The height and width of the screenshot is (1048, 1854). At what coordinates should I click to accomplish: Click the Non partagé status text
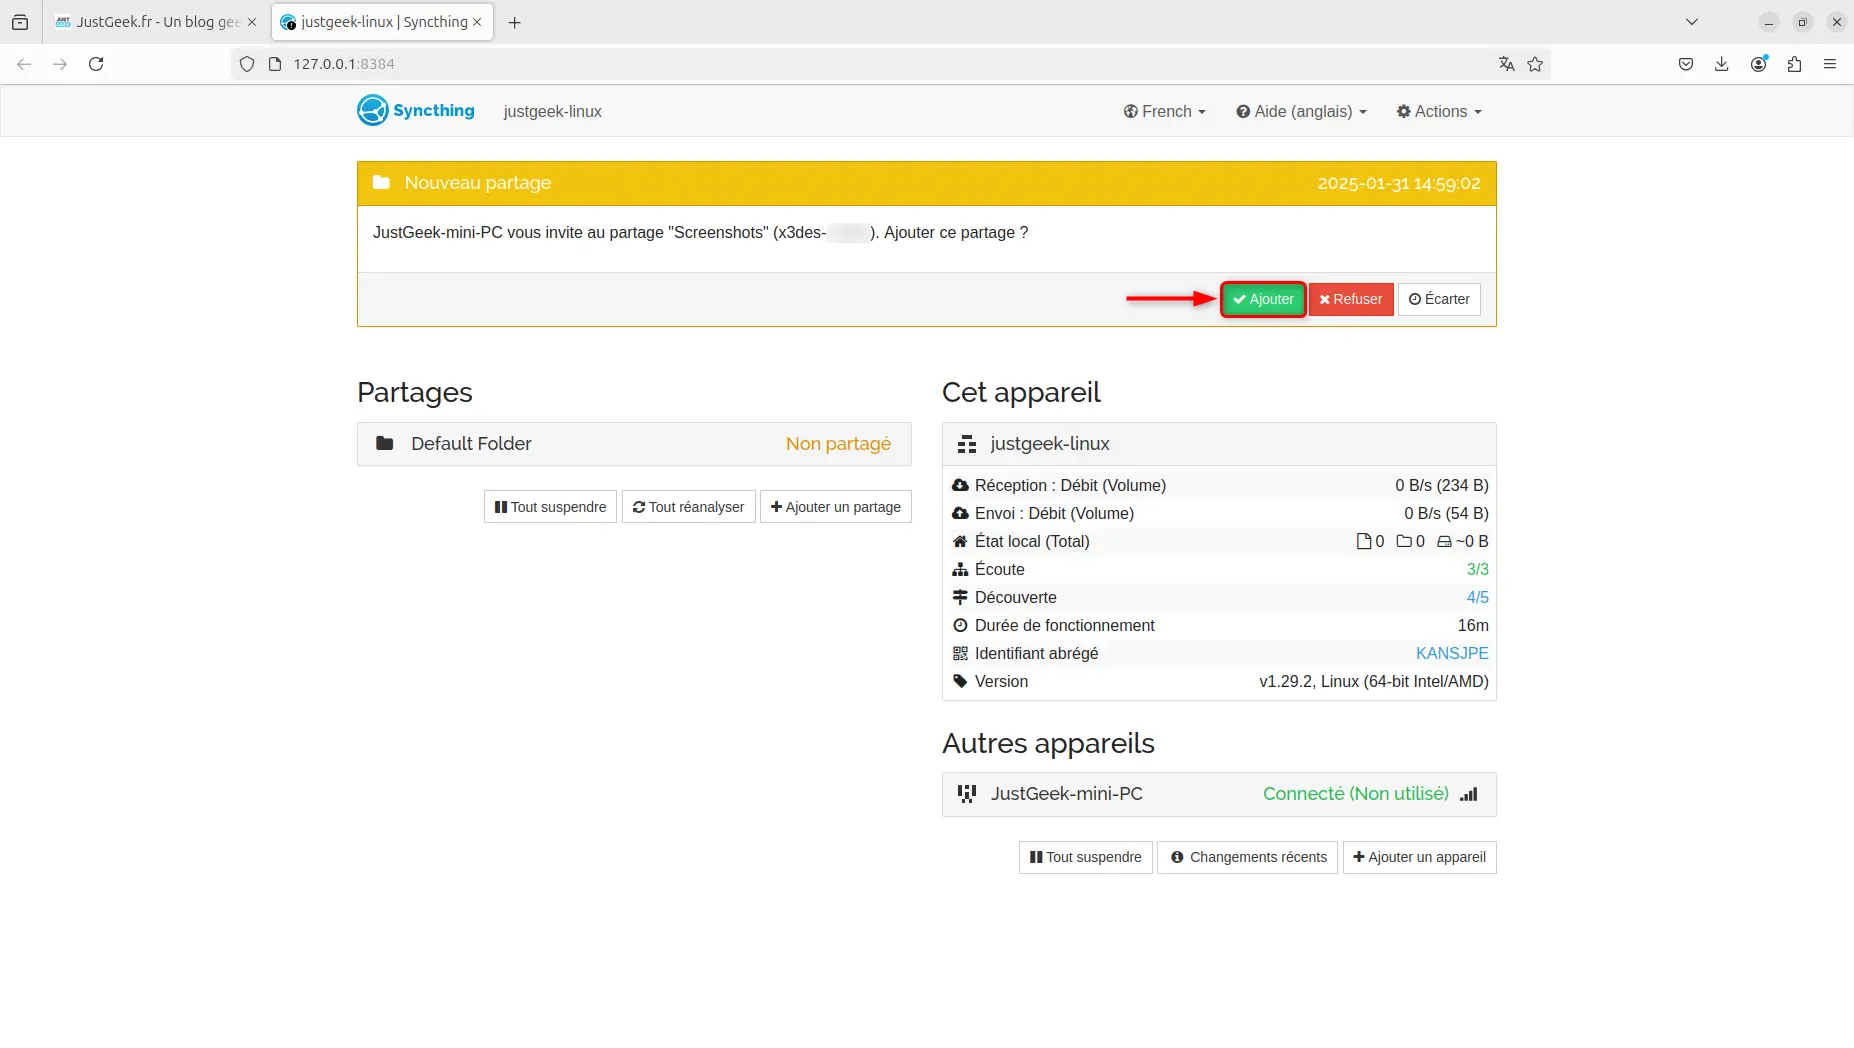click(838, 444)
